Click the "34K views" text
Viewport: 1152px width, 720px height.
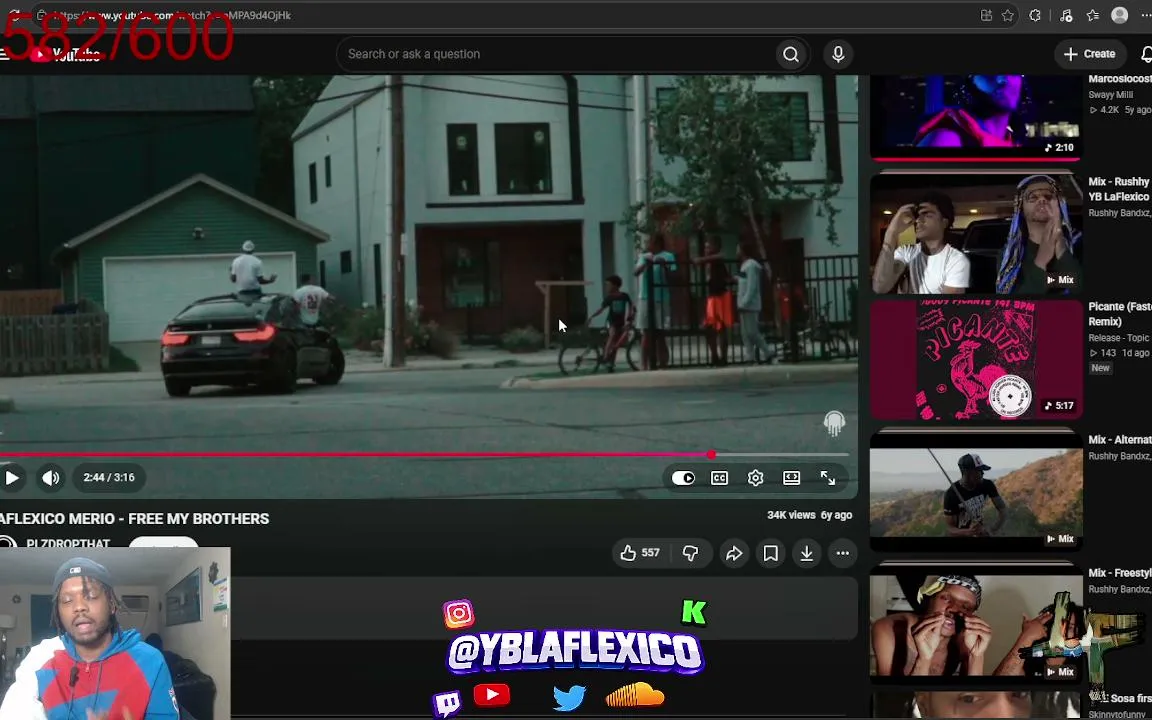point(791,515)
